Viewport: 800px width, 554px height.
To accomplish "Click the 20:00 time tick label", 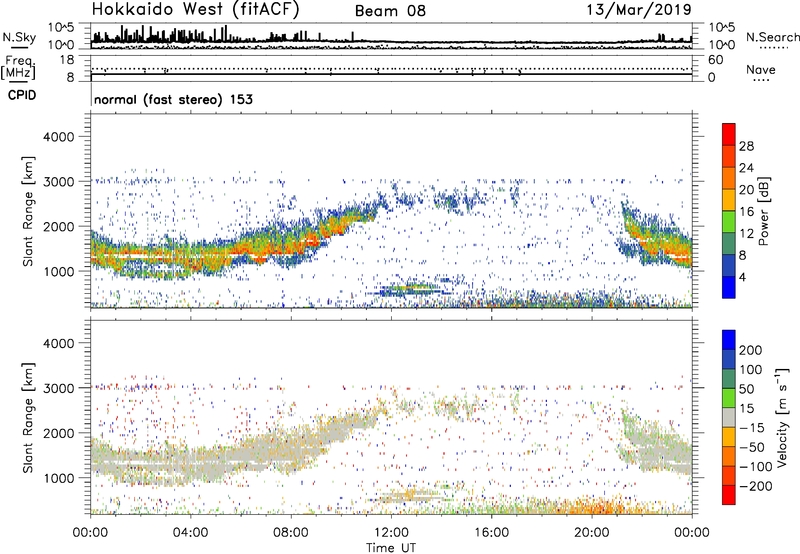I will pyautogui.click(x=592, y=533).
